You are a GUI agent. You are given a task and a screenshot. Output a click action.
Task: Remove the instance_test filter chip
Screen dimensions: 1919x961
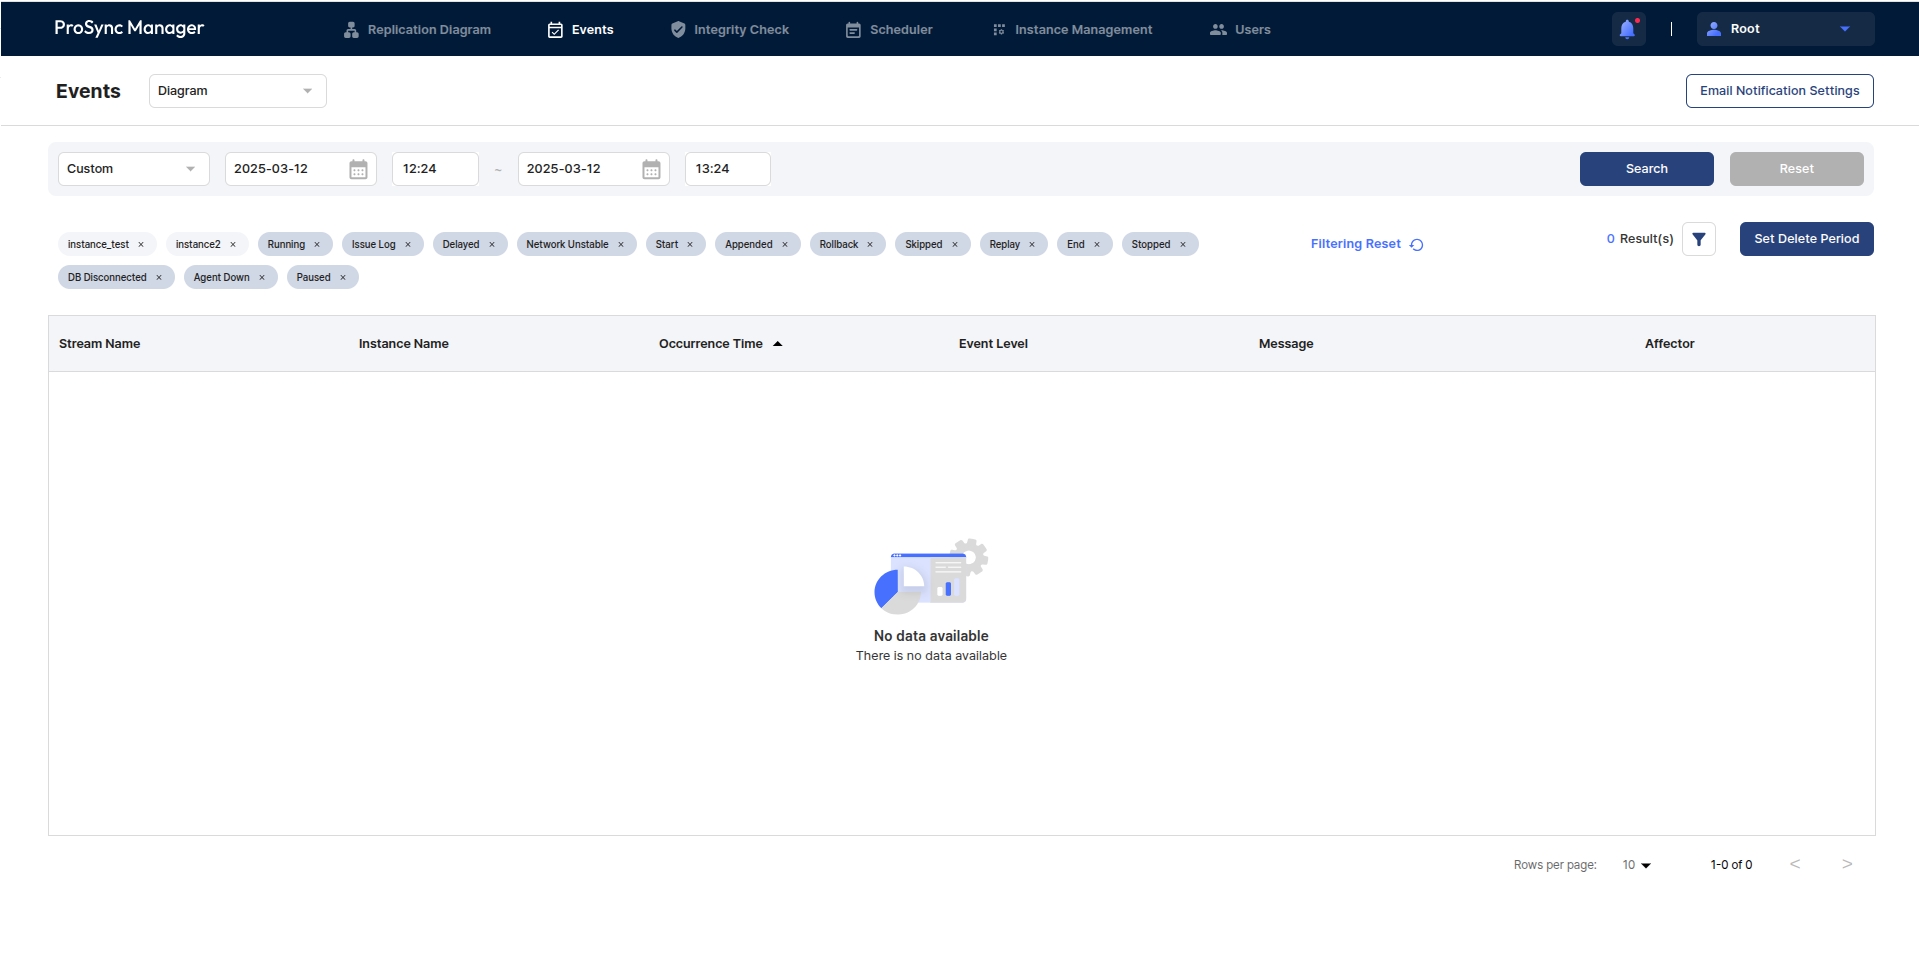[141, 245]
